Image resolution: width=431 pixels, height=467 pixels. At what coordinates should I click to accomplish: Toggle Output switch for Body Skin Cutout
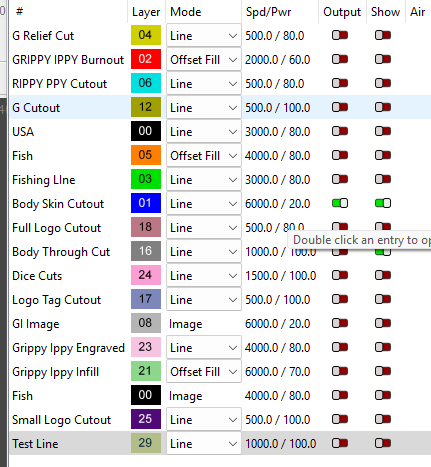coord(340,203)
